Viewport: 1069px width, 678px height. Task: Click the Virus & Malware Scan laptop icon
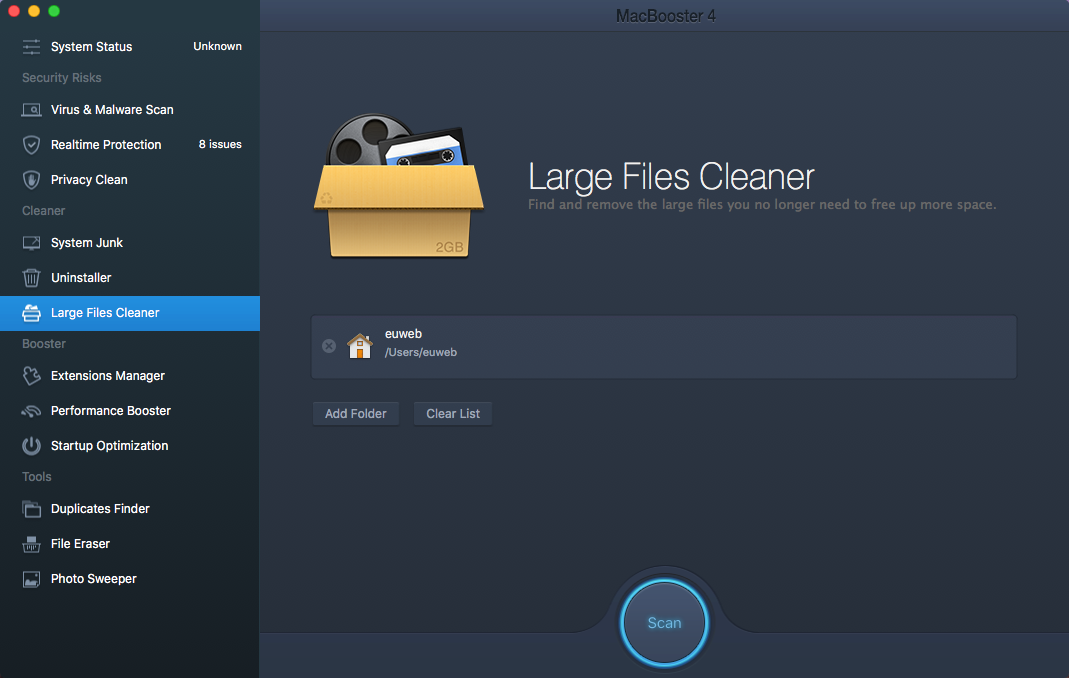pos(31,110)
